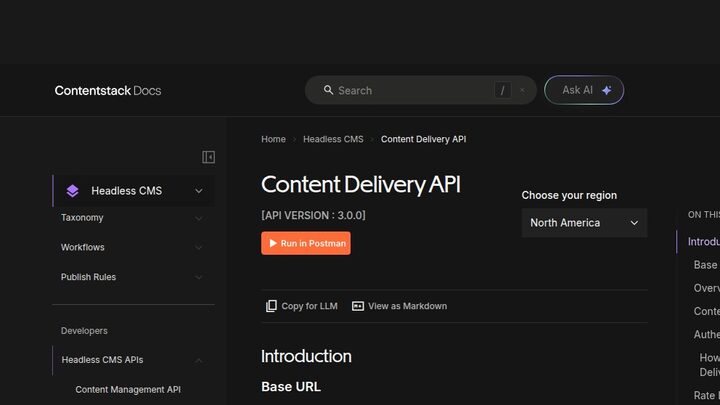
Task: Collapse the sidebar panel icon
Action: 208,157
